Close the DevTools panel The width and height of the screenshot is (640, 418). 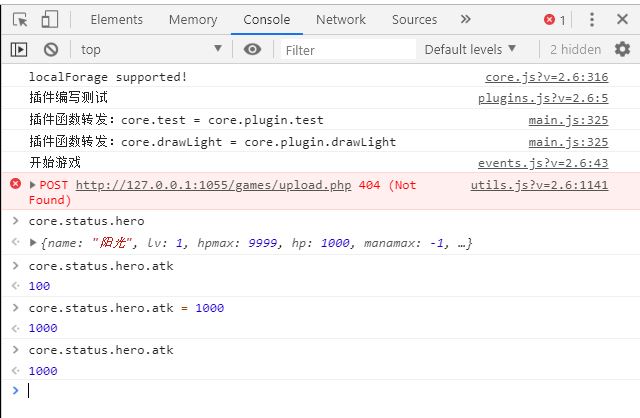622,19
